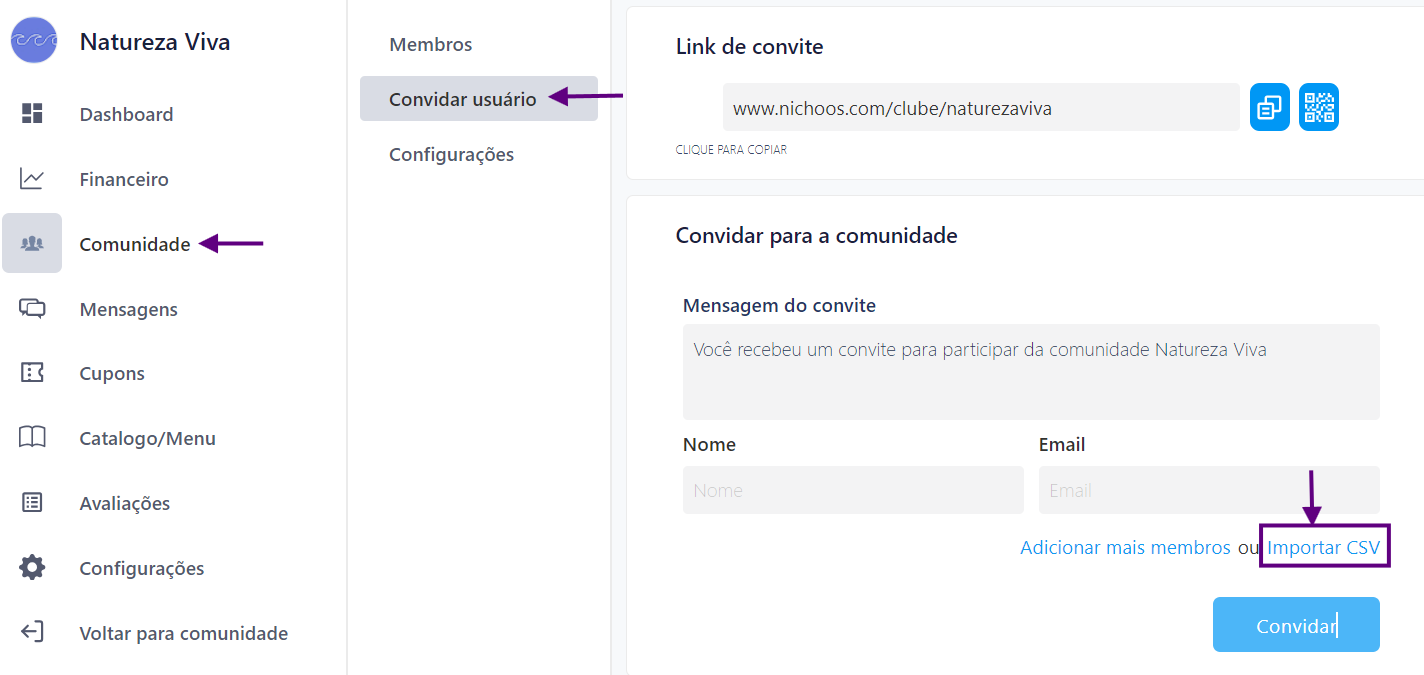
Task: Open Avaliações menu label
Action: (x=125, y=503)
